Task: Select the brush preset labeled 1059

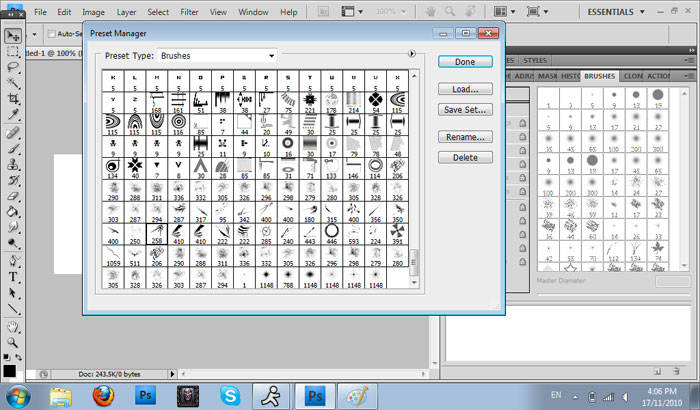Action: point(113,256)
